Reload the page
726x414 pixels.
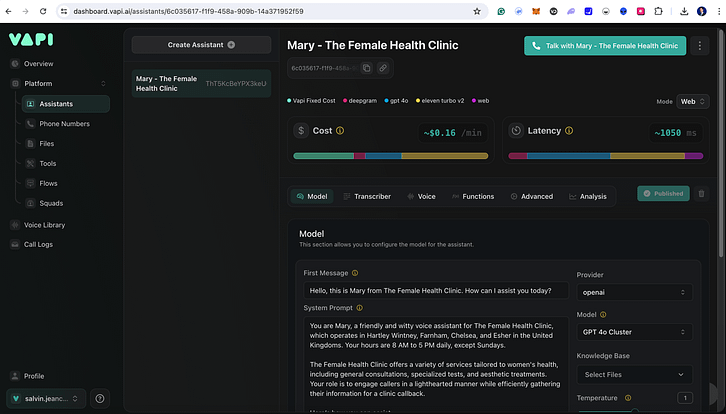coord(43,12)
